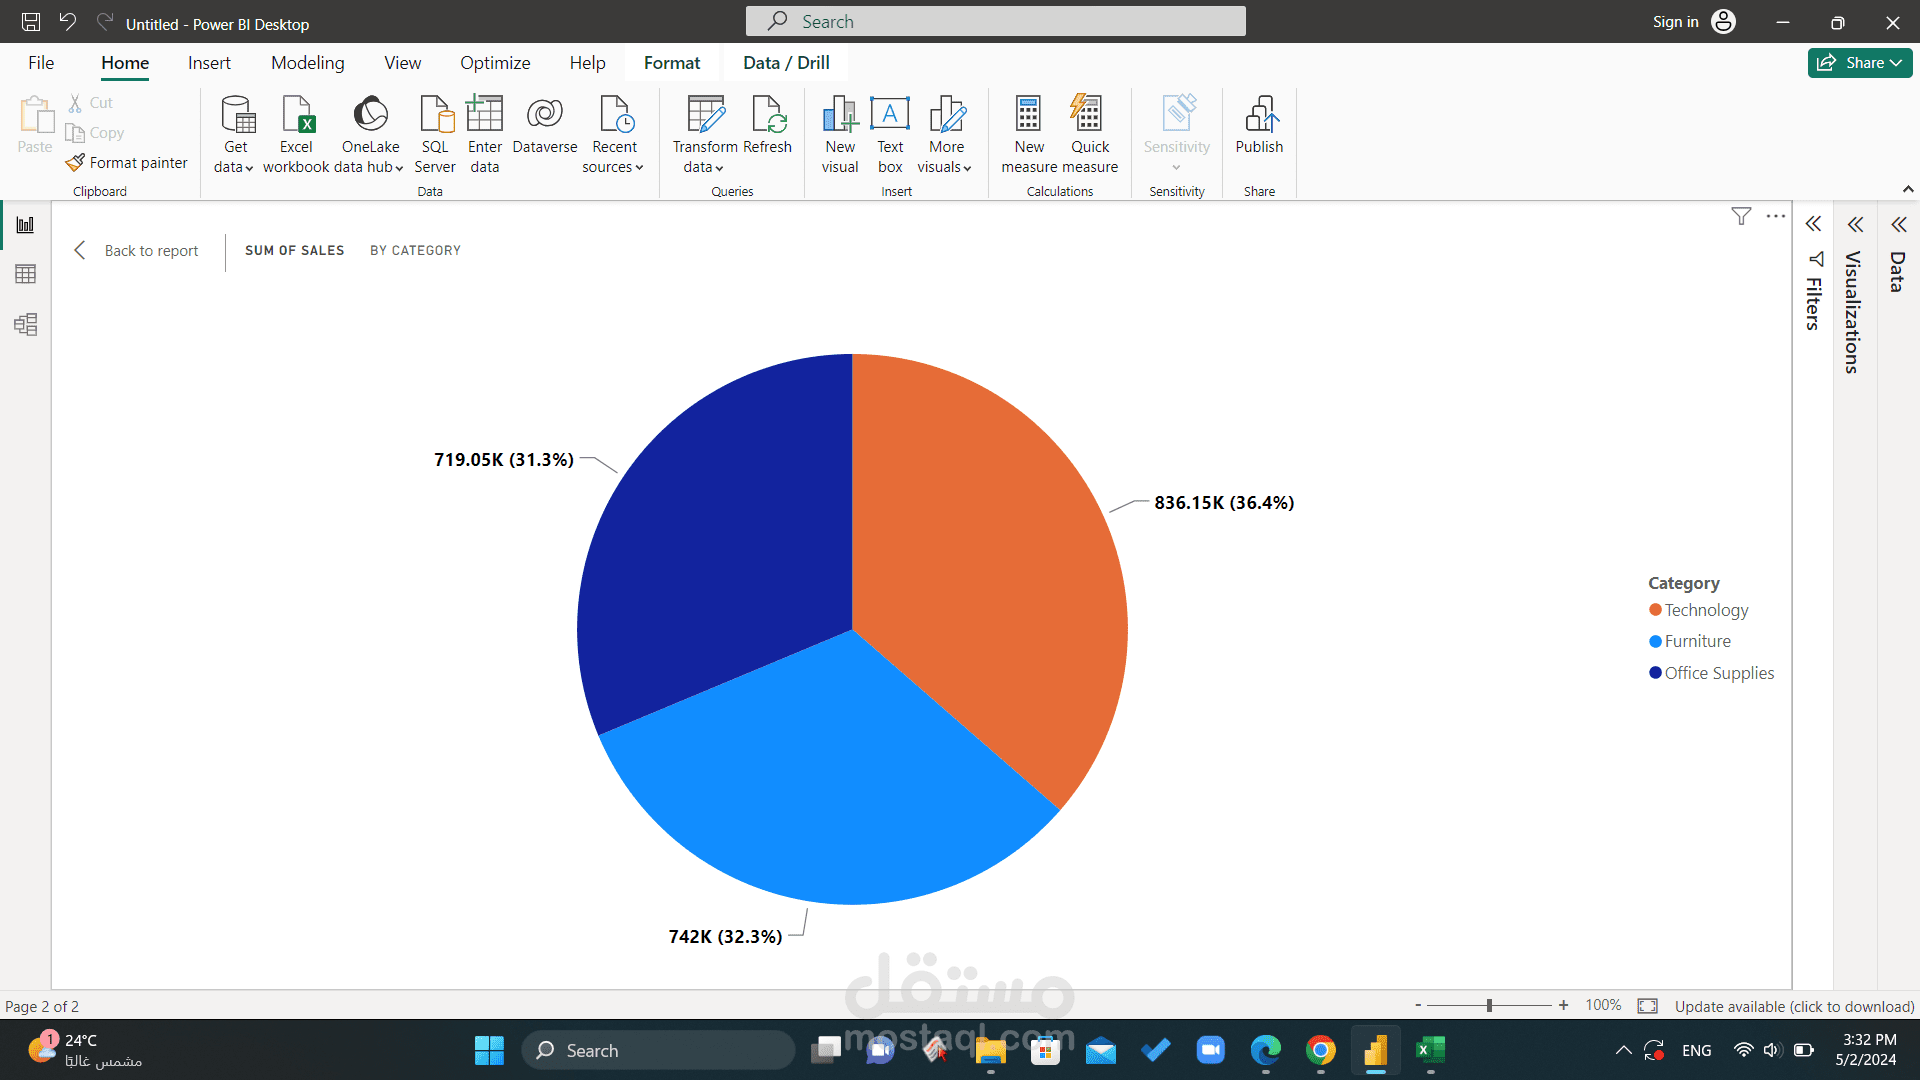Expand the Data pane
Image resolution: width=1920 pixels, height=1080 pixels.
tap(1898, 224)
